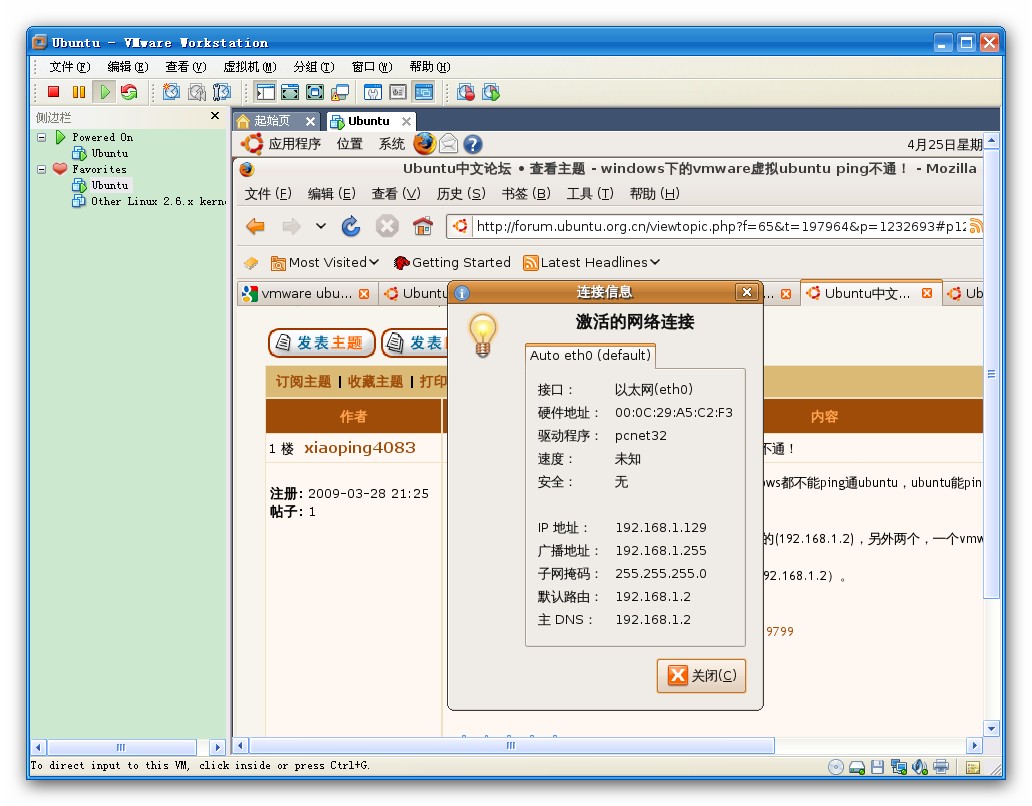This screenshot has width=1032, height=806.
Task: Click the green Power On play icon
Action: pos(104,92)
